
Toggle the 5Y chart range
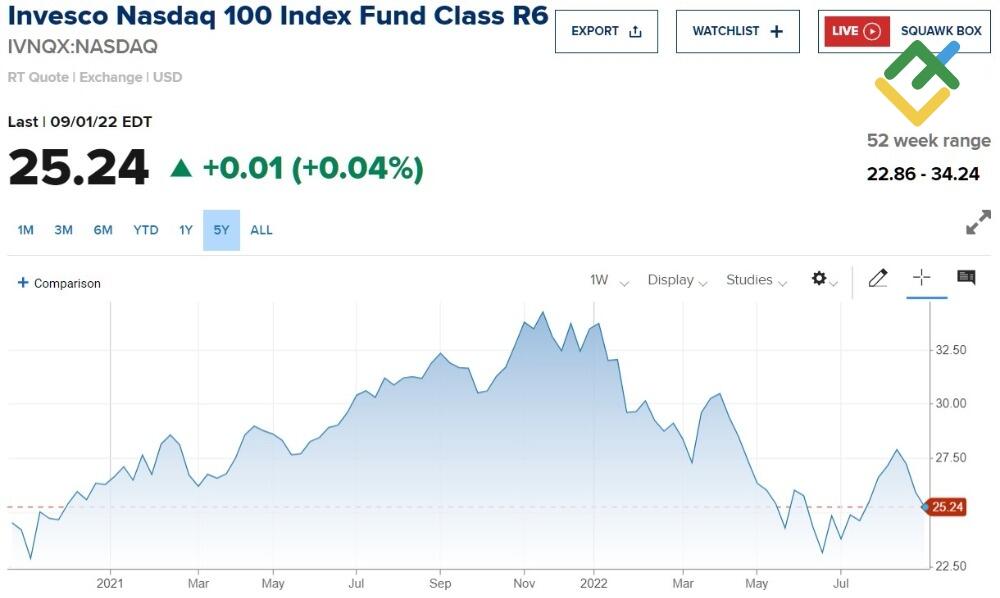coord(221,230)
